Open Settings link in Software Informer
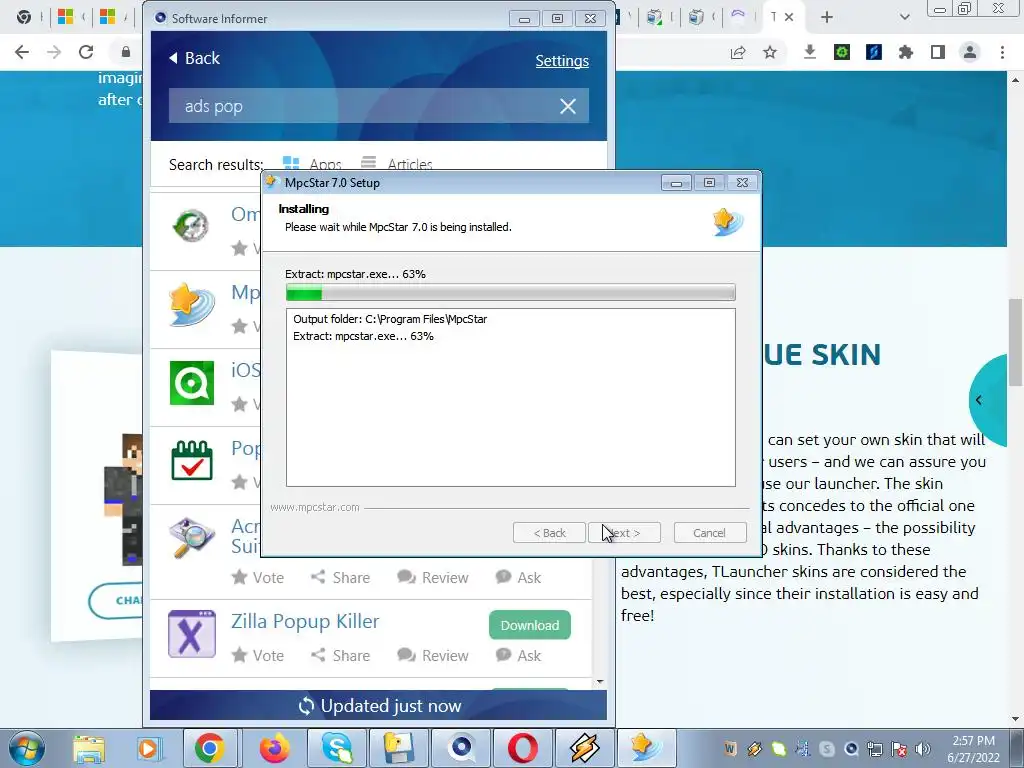The height and width of the screenshot is (768, 1024). pos(562,61)
